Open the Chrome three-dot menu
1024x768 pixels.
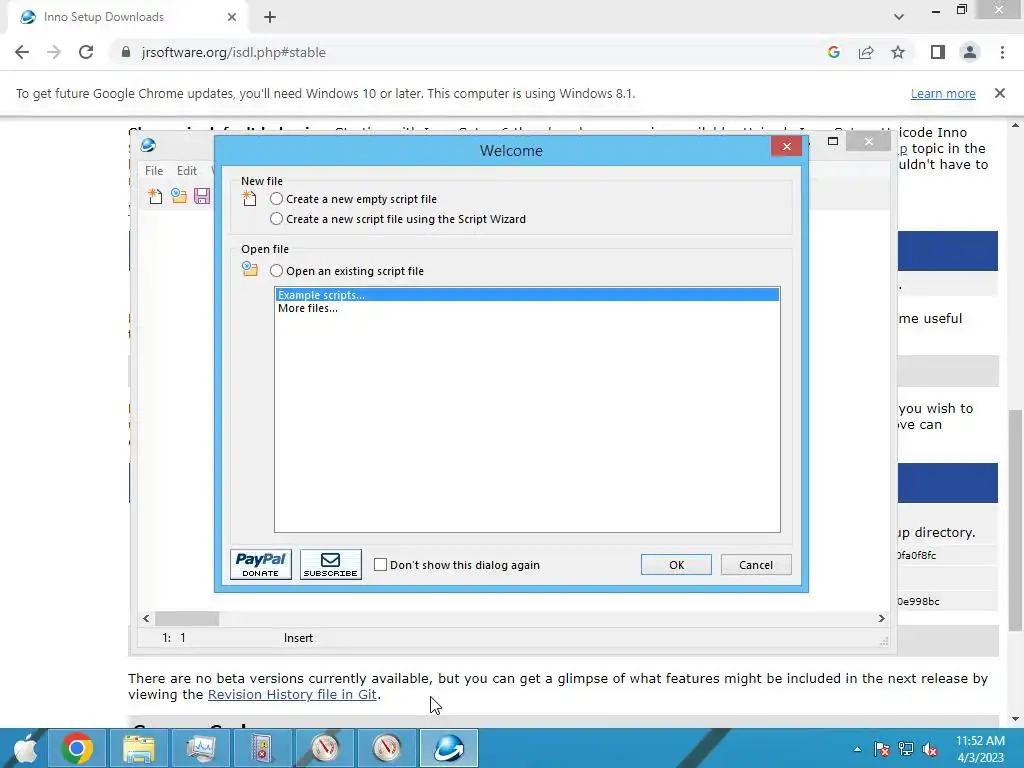tap(1002, 52)
